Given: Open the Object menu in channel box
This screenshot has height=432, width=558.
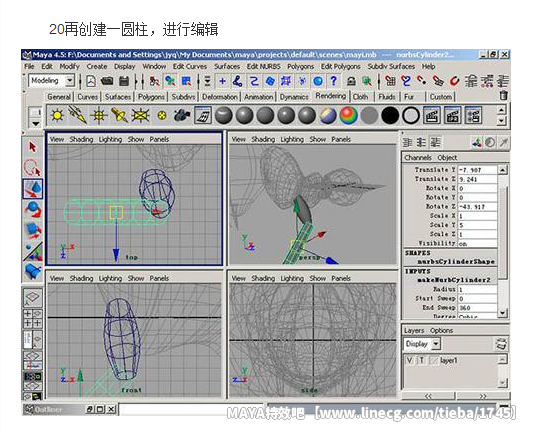Looking at the screenshot, I should (447, 158).
